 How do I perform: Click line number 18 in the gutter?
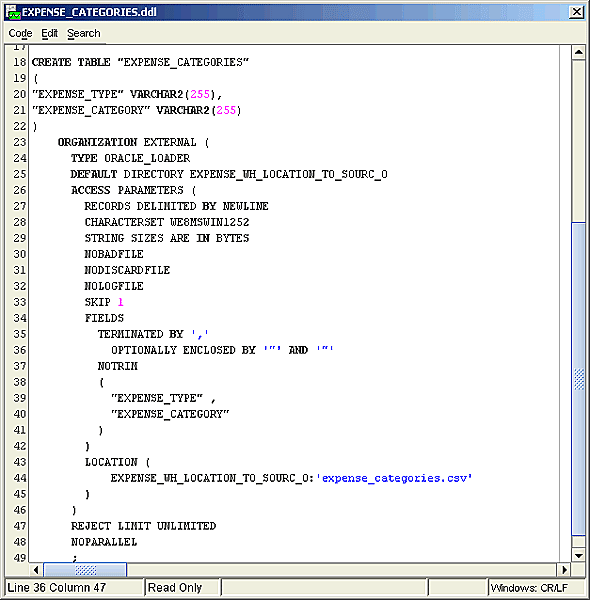[20, 62]
